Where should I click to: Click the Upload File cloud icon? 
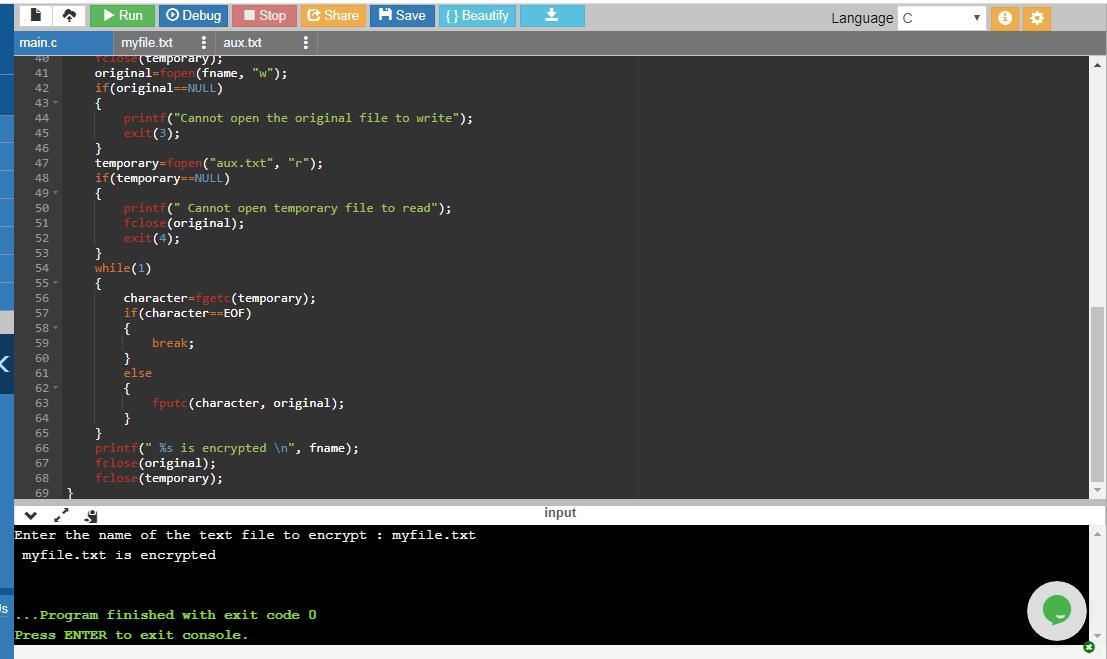(69, 15)
